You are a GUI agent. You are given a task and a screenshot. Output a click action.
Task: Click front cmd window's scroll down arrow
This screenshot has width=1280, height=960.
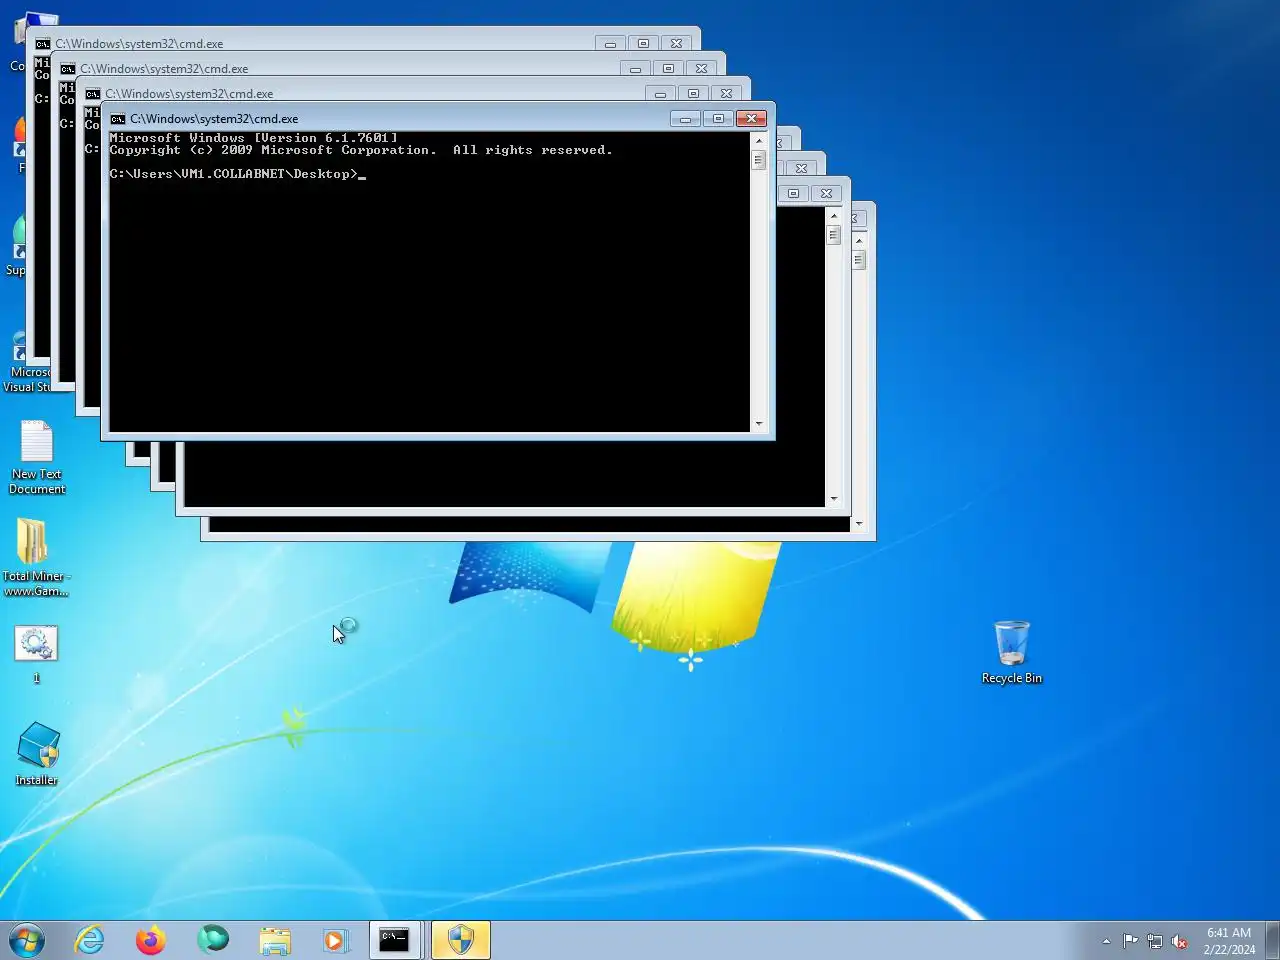tap(759, 424)
